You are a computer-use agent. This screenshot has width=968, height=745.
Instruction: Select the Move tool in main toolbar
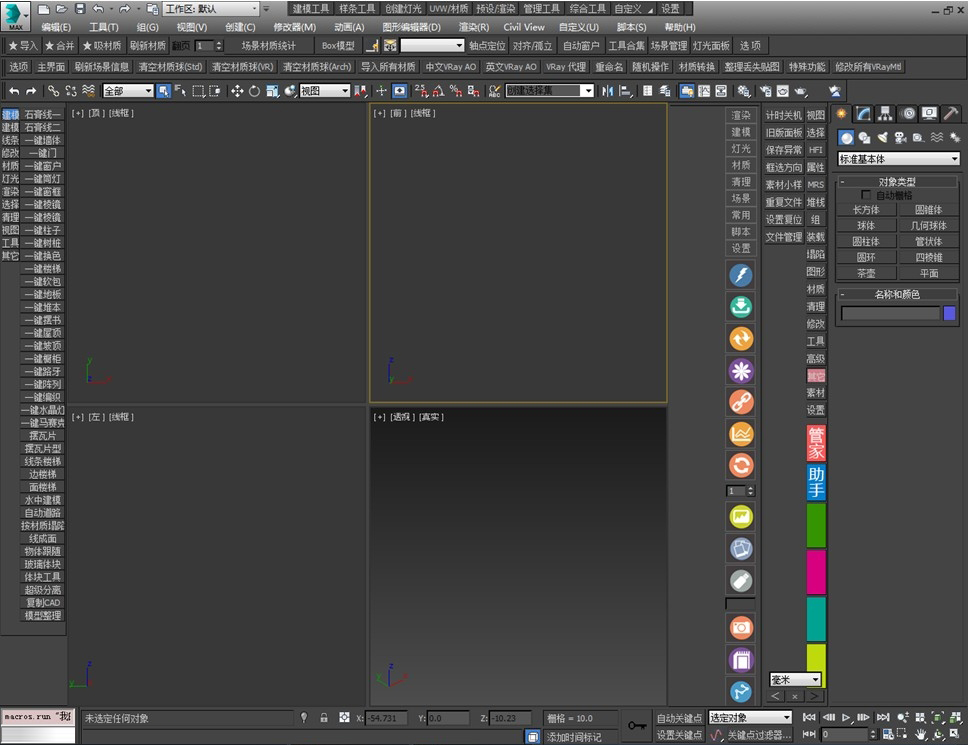pos(237,91)
